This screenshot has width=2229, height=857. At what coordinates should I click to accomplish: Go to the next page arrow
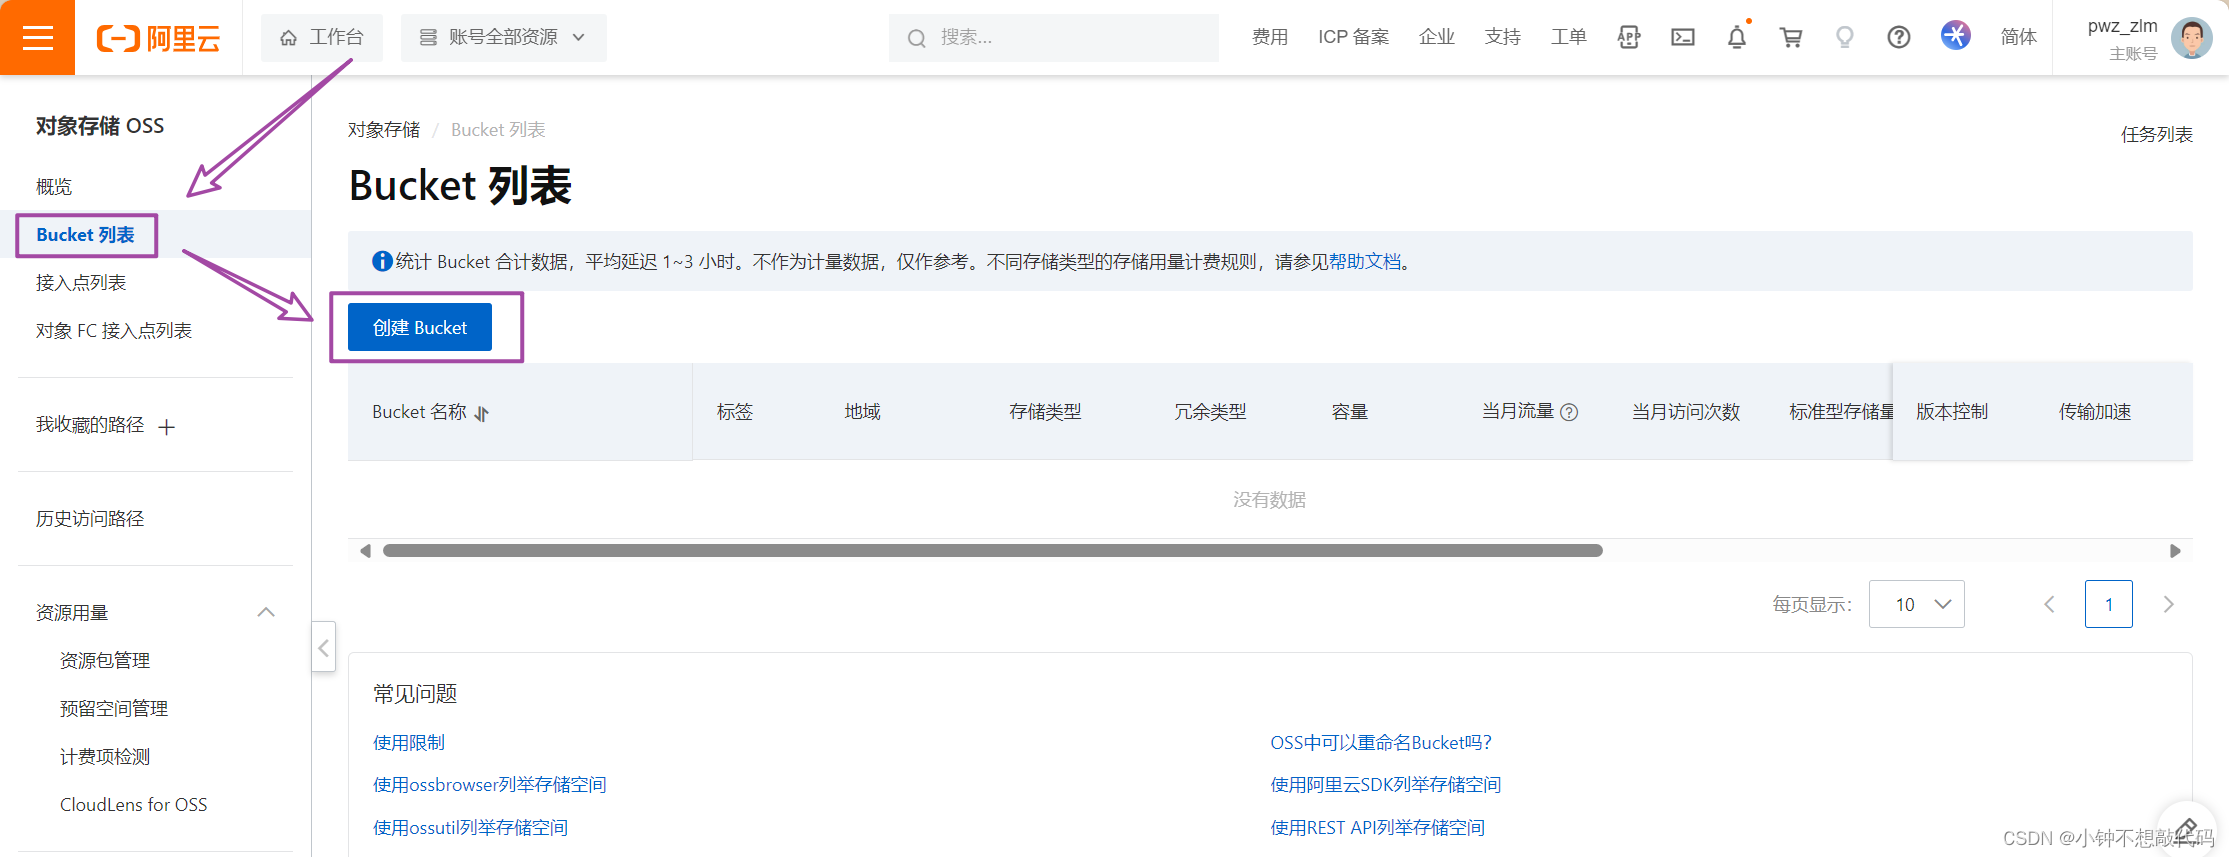(2168, 604)
